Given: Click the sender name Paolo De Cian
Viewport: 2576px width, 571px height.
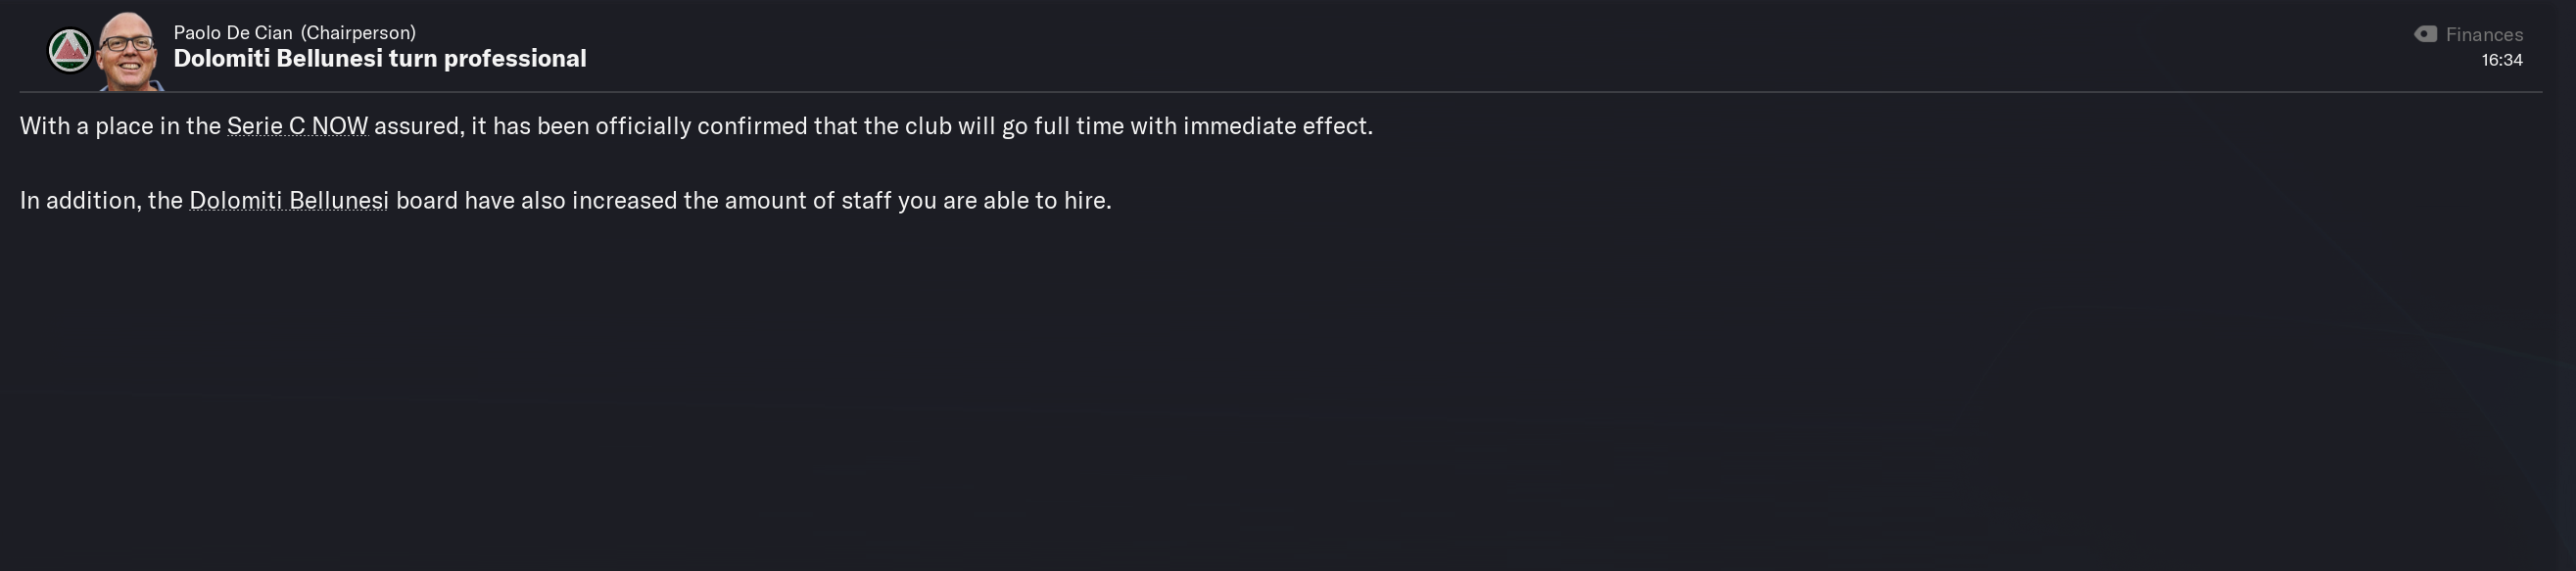Looking at the screenshot, I should [233, 33].
